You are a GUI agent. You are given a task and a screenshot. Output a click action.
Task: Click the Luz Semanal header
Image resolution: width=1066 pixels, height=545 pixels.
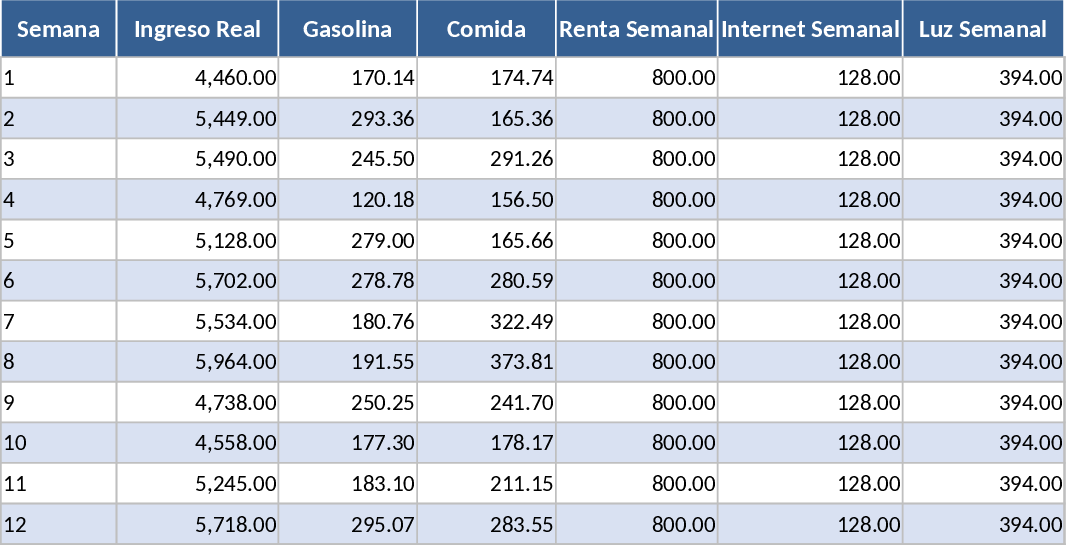point(983,29)
